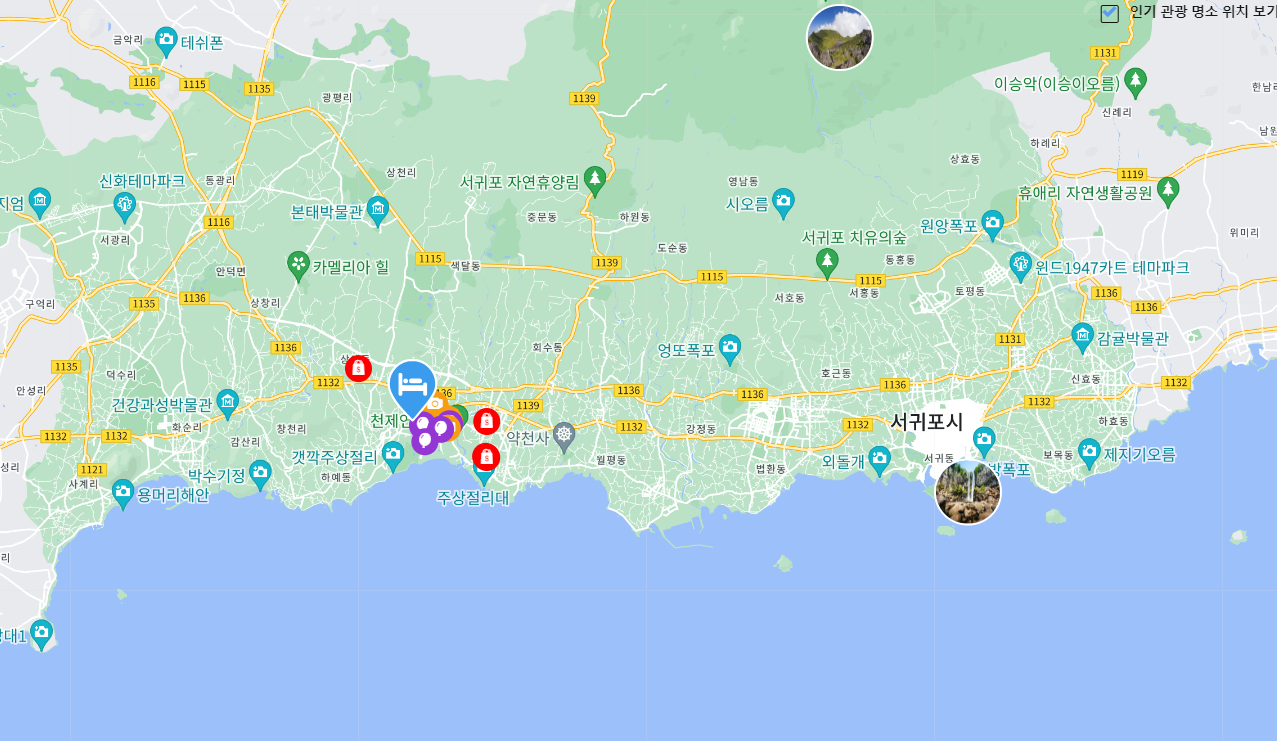Toggle the 인기 관광 명소 위치 보기 checkbox
1277x741 pixels.
click(1109, 13)
